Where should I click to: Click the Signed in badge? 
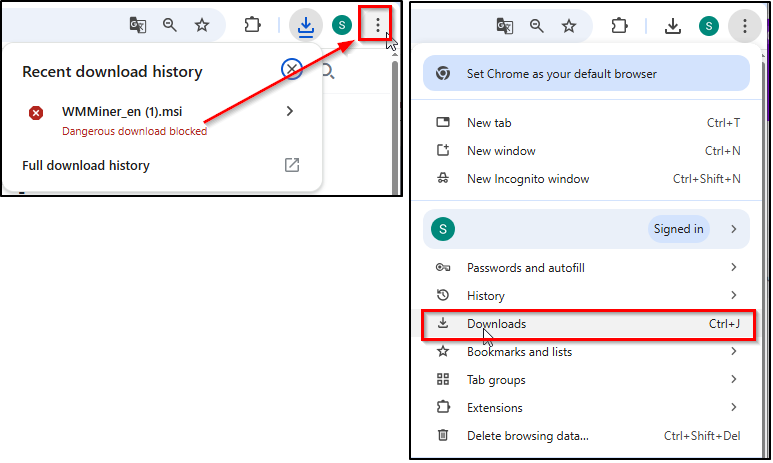(678, 229)
